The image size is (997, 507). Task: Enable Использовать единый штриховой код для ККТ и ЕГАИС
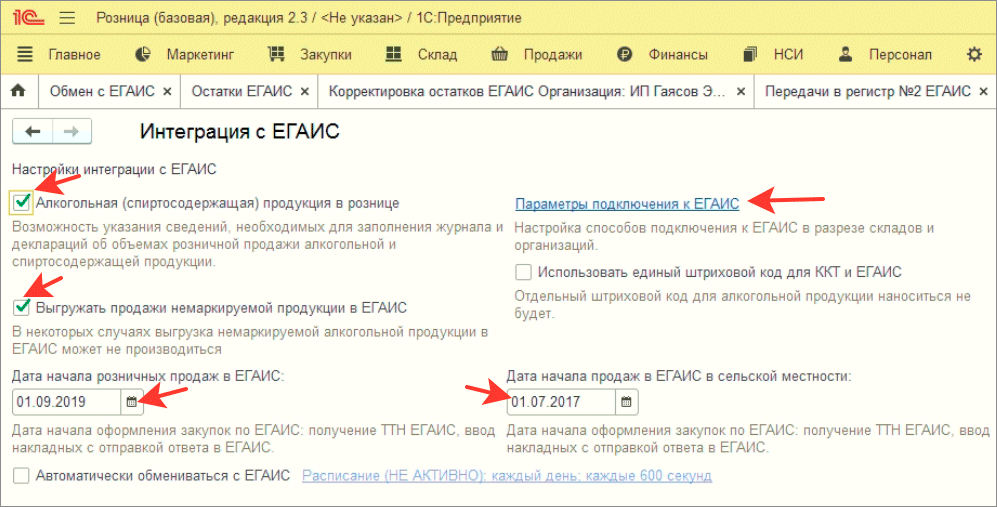click(523, 272)
